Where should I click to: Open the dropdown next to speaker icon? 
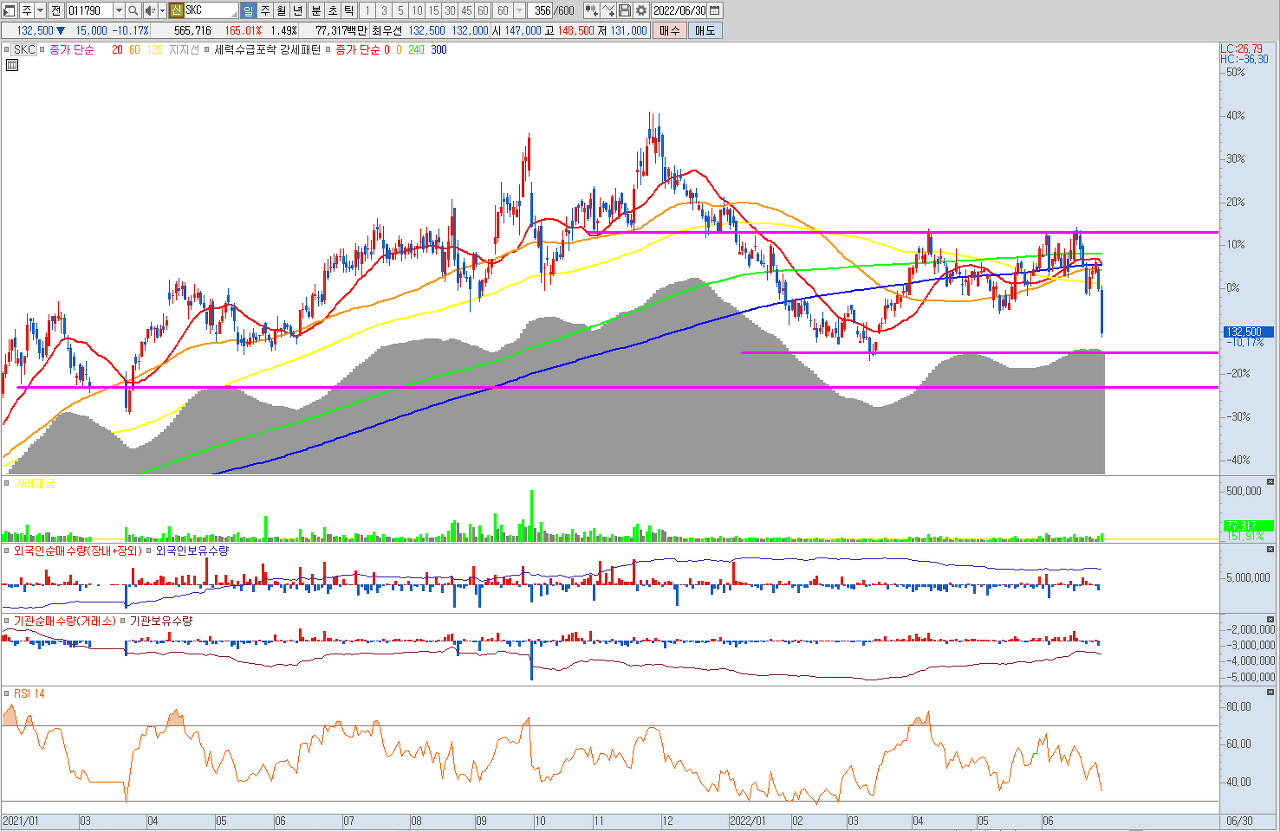point(162,11)
